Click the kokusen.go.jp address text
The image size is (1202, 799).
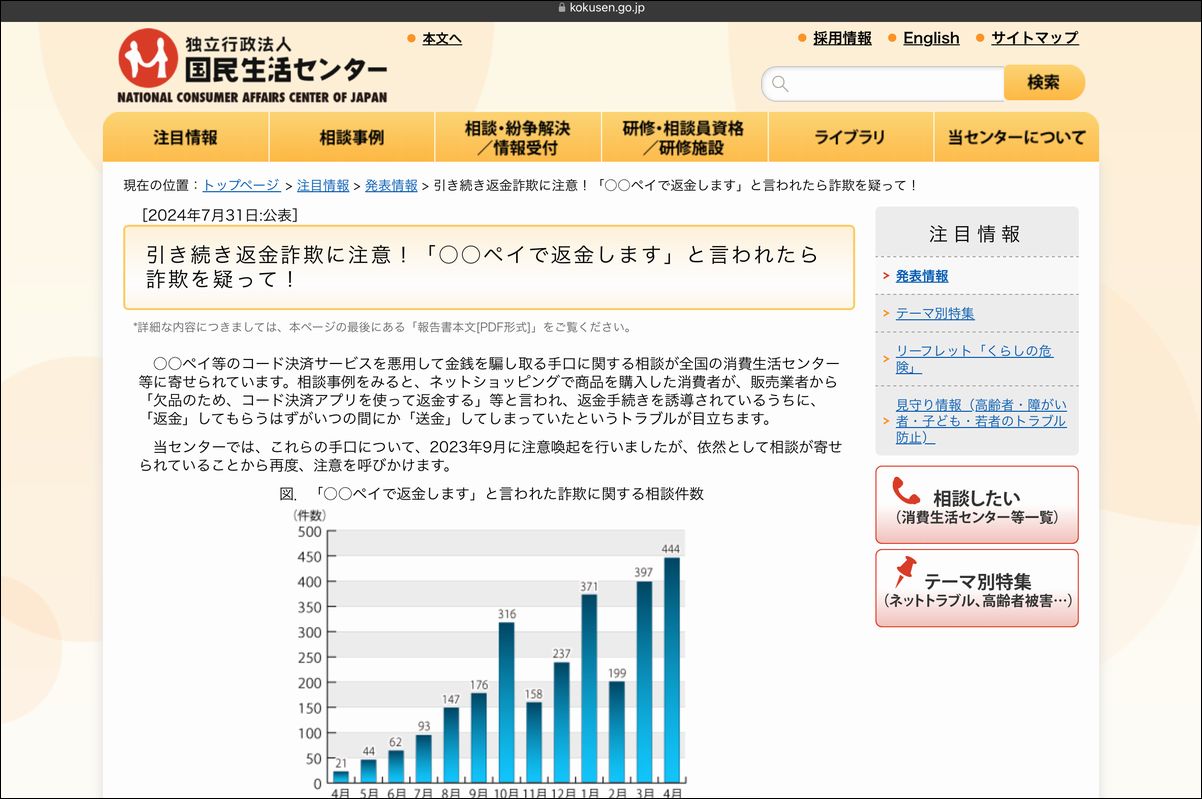607,8
